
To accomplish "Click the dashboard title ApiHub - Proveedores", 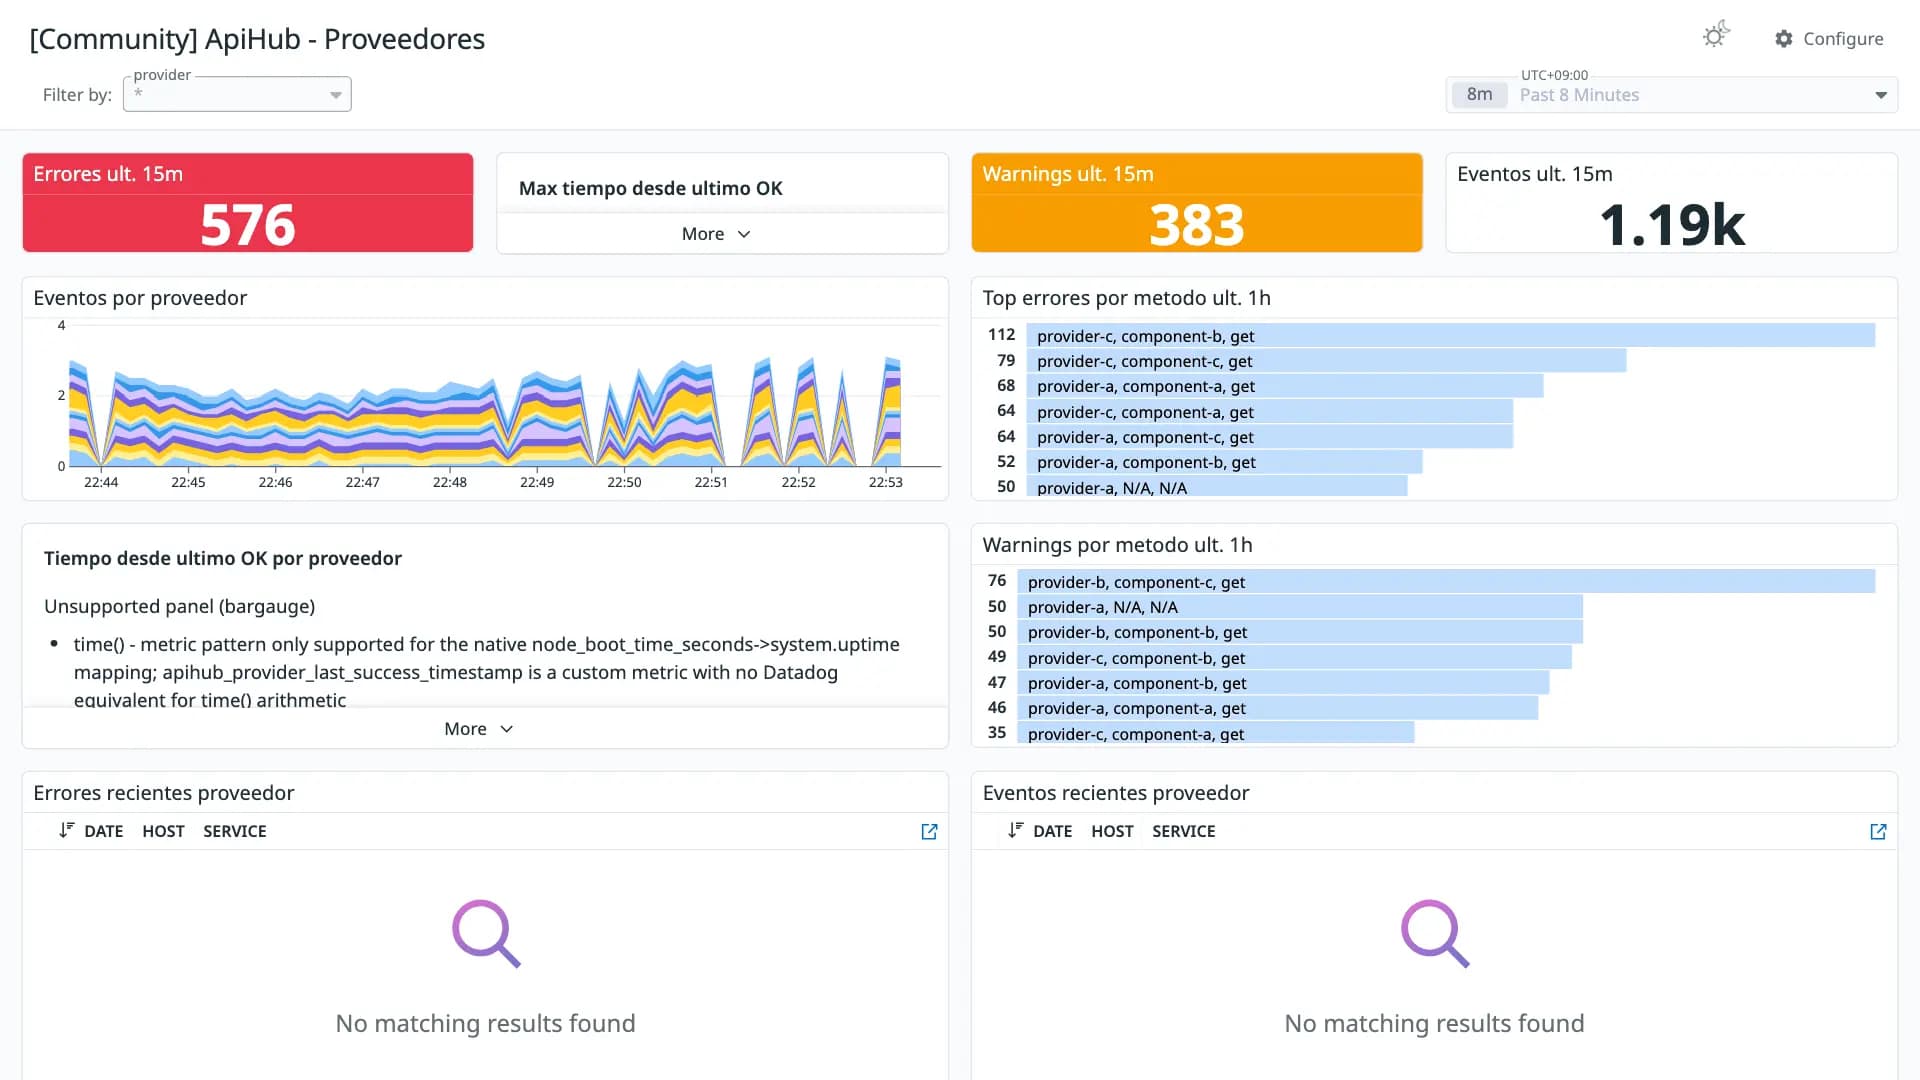I will click(x=257, y=39).
